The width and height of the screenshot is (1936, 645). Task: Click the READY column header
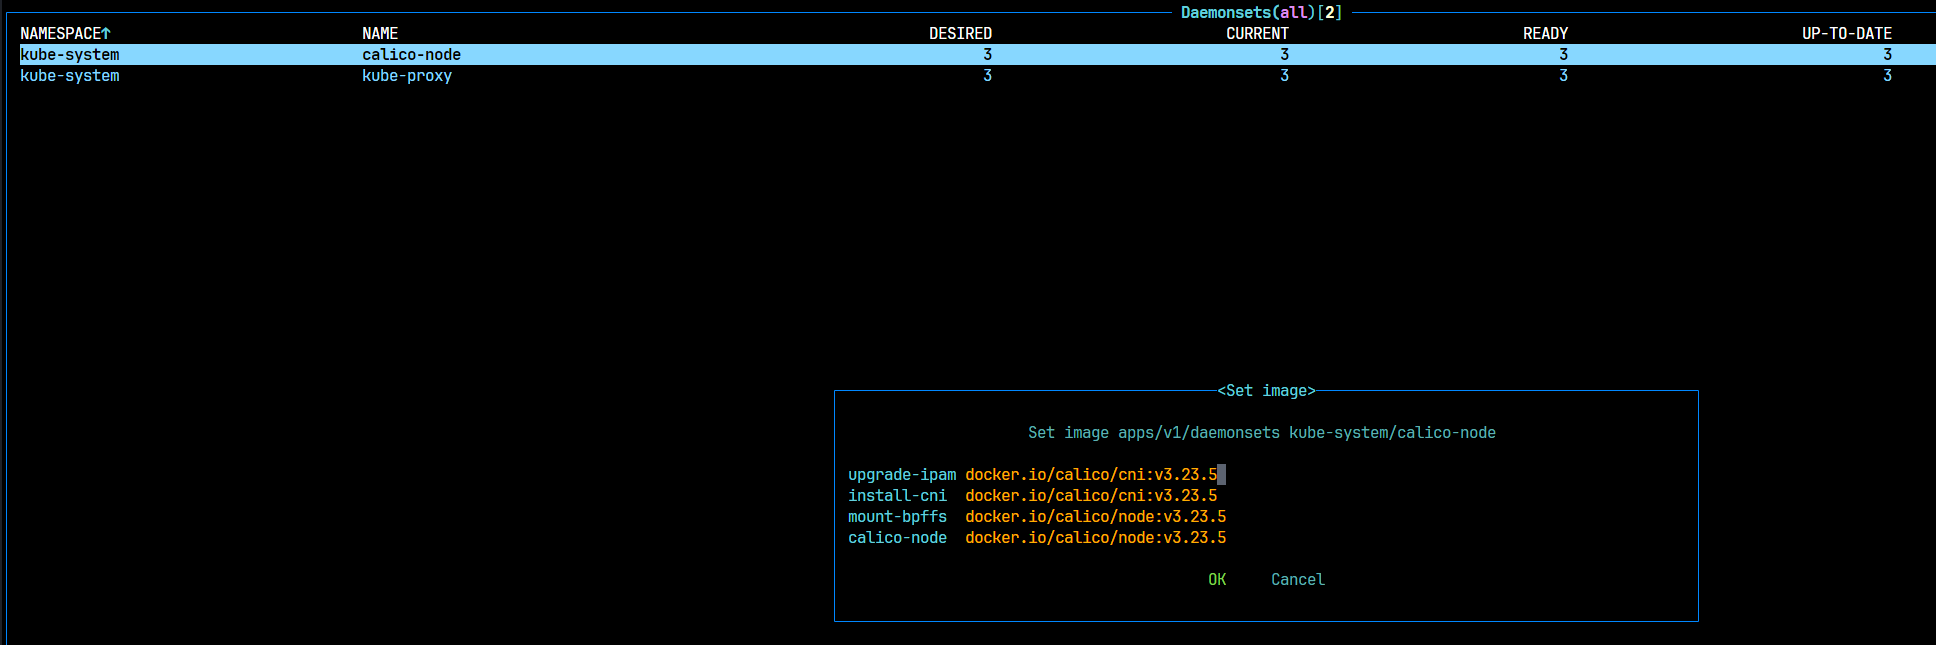pos(1545,34)
